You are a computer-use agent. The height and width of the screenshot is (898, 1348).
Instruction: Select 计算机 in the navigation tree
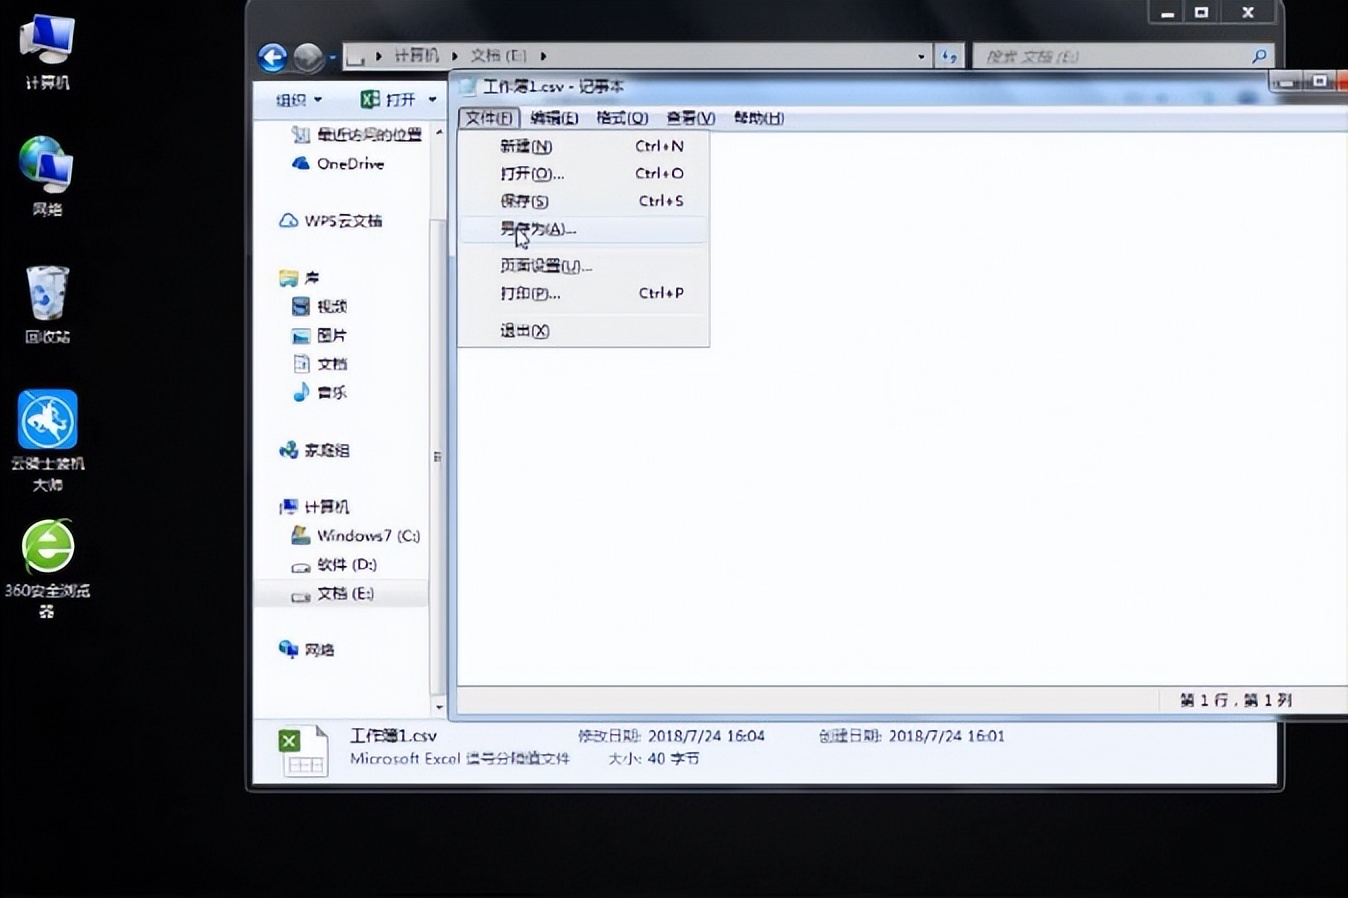314,507
